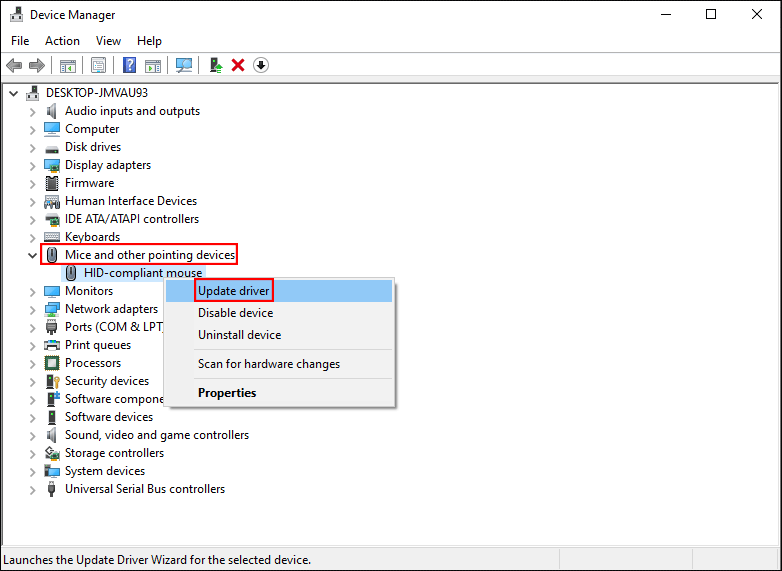Viewport: 782px width, 571px height.
Task: Open the File menu
Action: [x=20, y=41]
